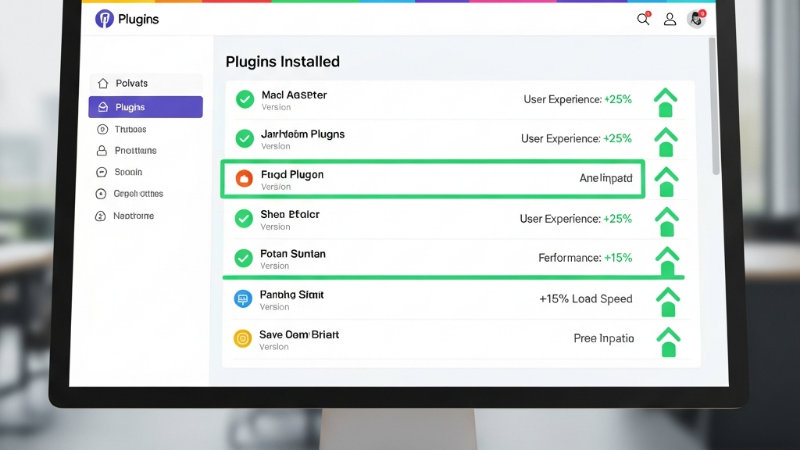800x450 pixels.
Task: Open the profile avatar with notification badge
Action: (696, 19)
